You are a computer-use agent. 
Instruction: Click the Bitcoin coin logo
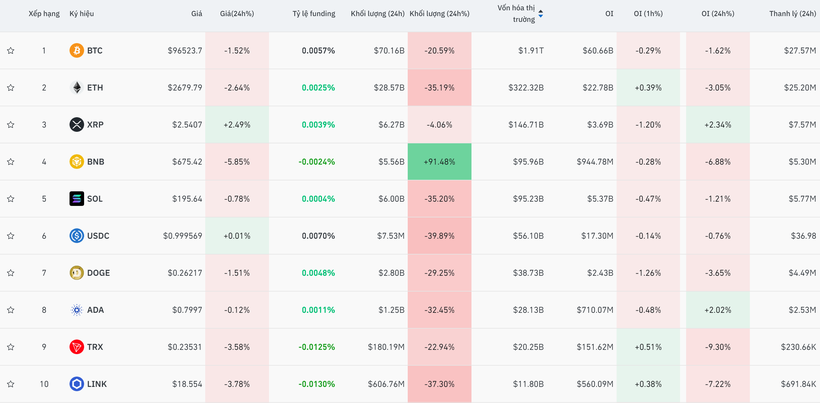[x=76, y=51]
